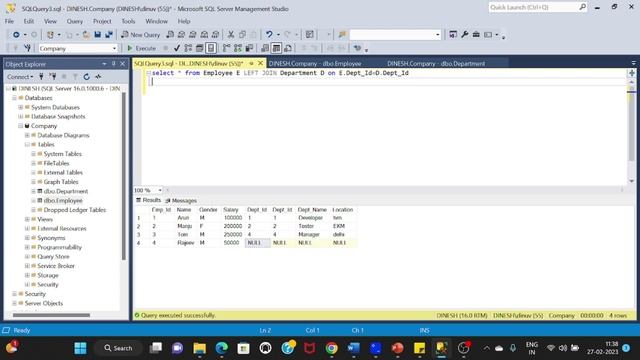The width and height of the screenshot is (640, 360).
Task: Click the wrench Properties icon in toolbar
Action: pyautogui.click(x=464, y=35)
